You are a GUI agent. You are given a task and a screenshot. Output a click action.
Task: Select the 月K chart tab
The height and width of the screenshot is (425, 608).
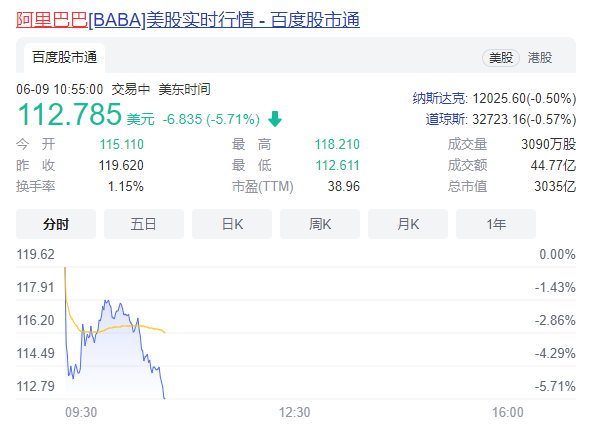(408, 224)
